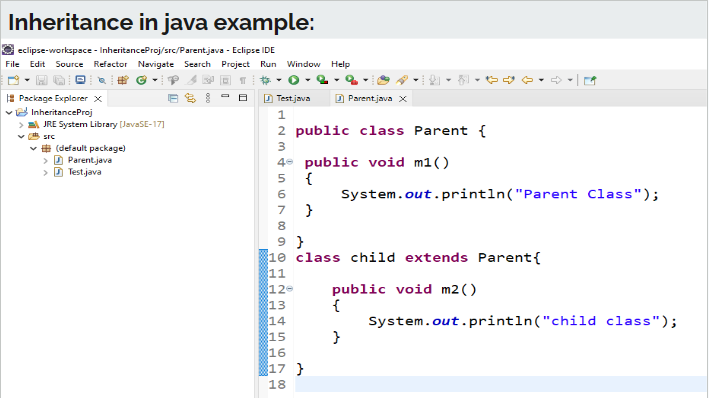Screen dimensions: 709x398
Task: Open the Help menu
Action: (340, 64)
